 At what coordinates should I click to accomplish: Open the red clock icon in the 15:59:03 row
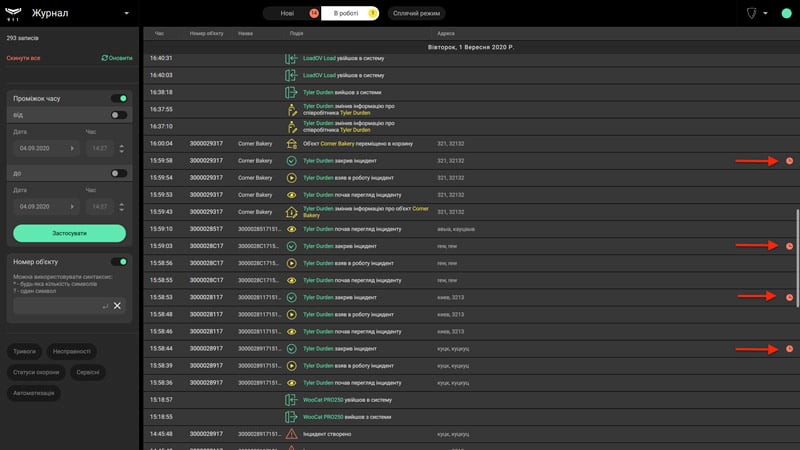[789, 246]
